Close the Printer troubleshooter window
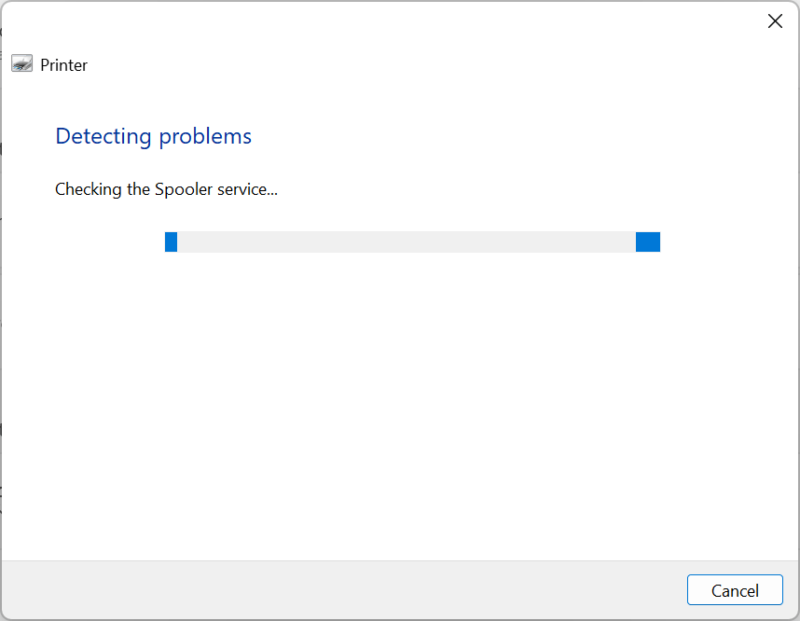 [775, 20]
